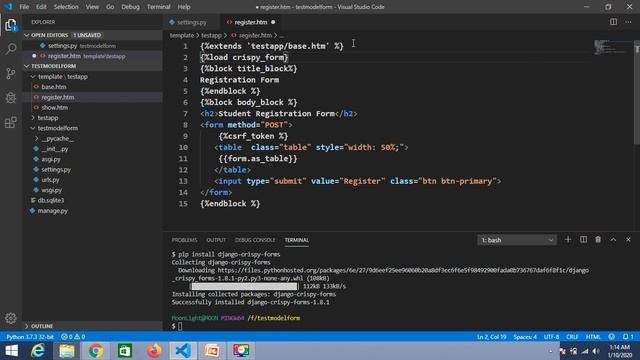Collapse the template \ testapp folder
640x360 pixels.
point(33,76)
